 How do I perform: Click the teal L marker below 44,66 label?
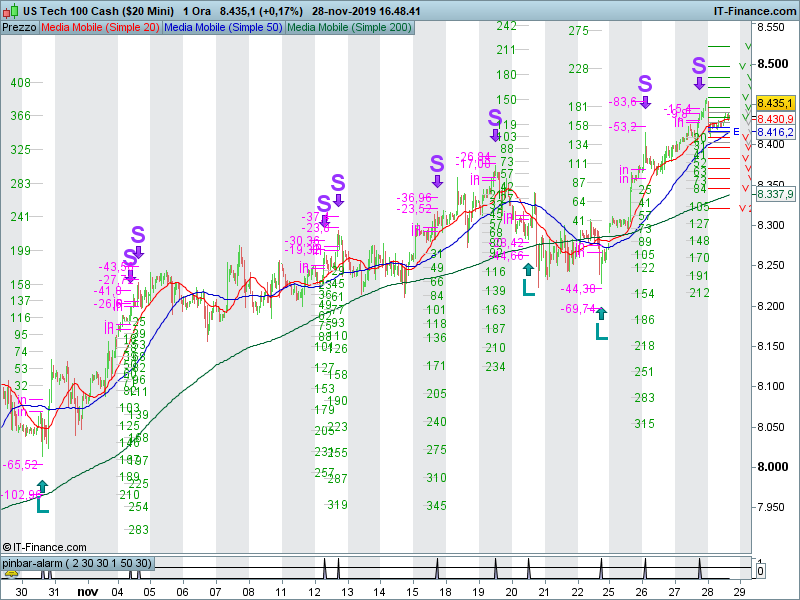coord(529,288)
